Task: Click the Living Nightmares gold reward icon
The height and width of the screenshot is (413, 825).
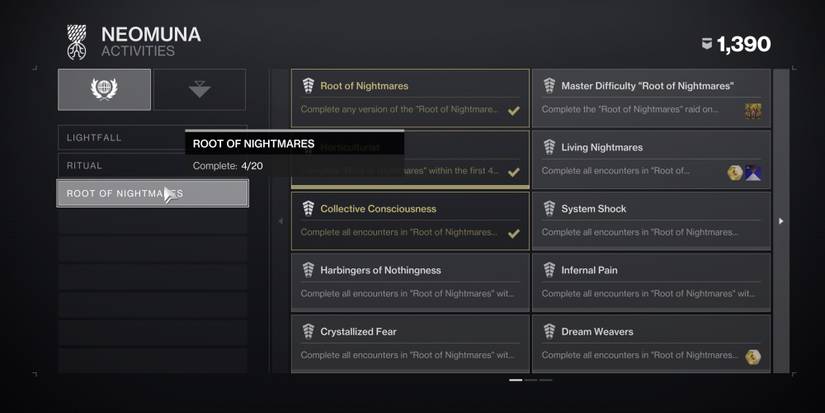Action: 735,172
